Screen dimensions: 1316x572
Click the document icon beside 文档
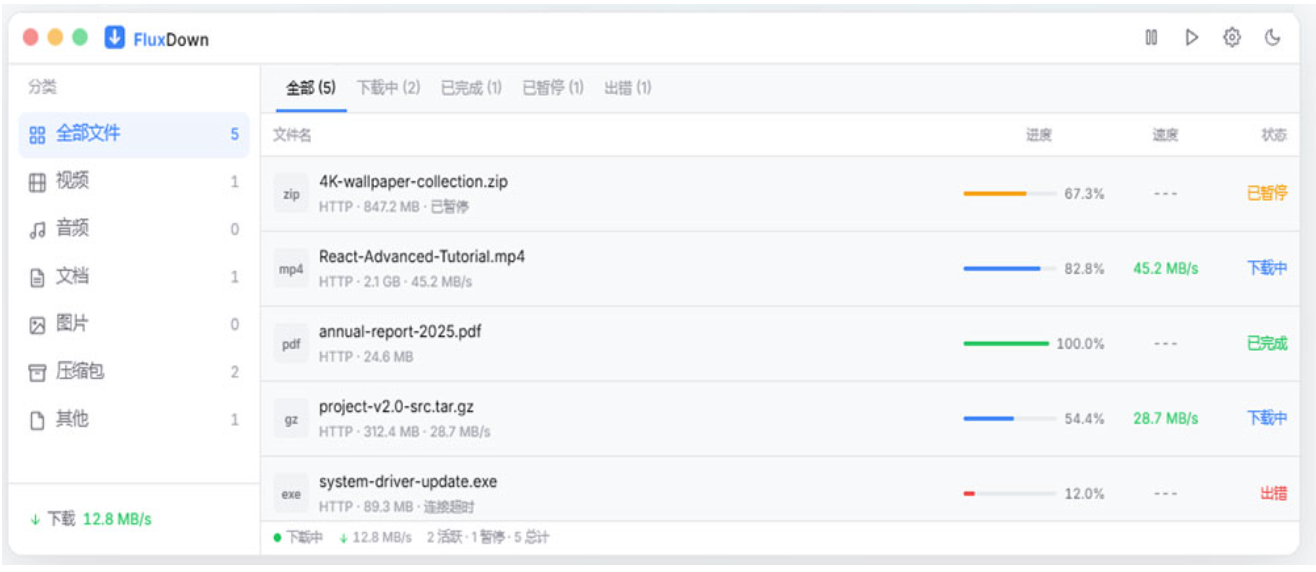[x=37, y=278]
